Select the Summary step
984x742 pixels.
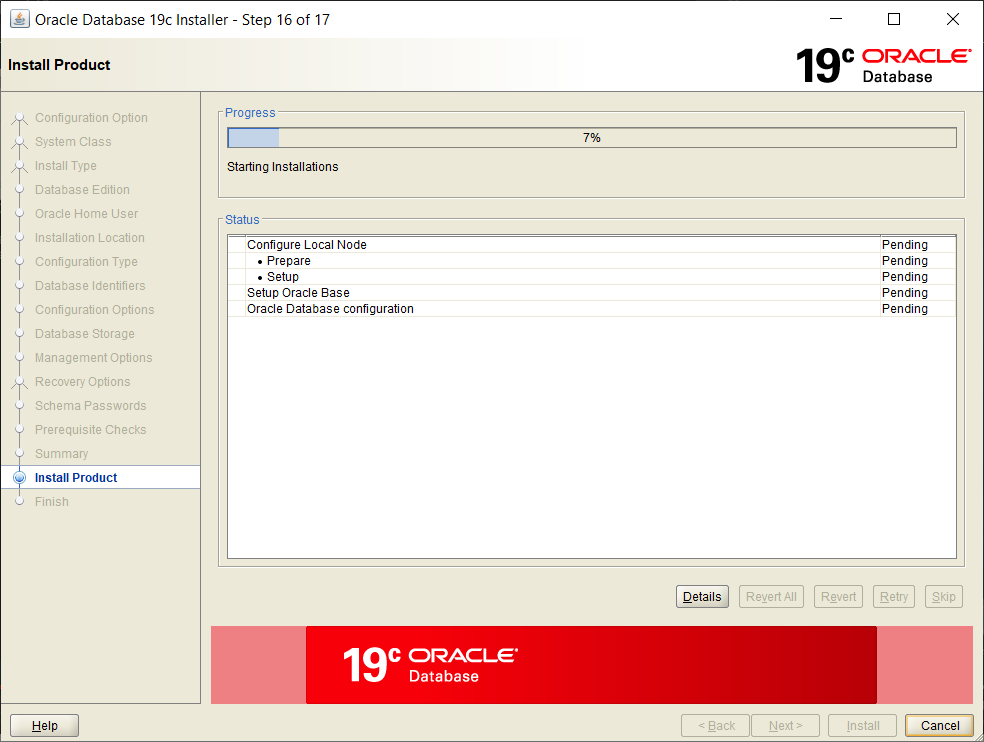(61, 454)
